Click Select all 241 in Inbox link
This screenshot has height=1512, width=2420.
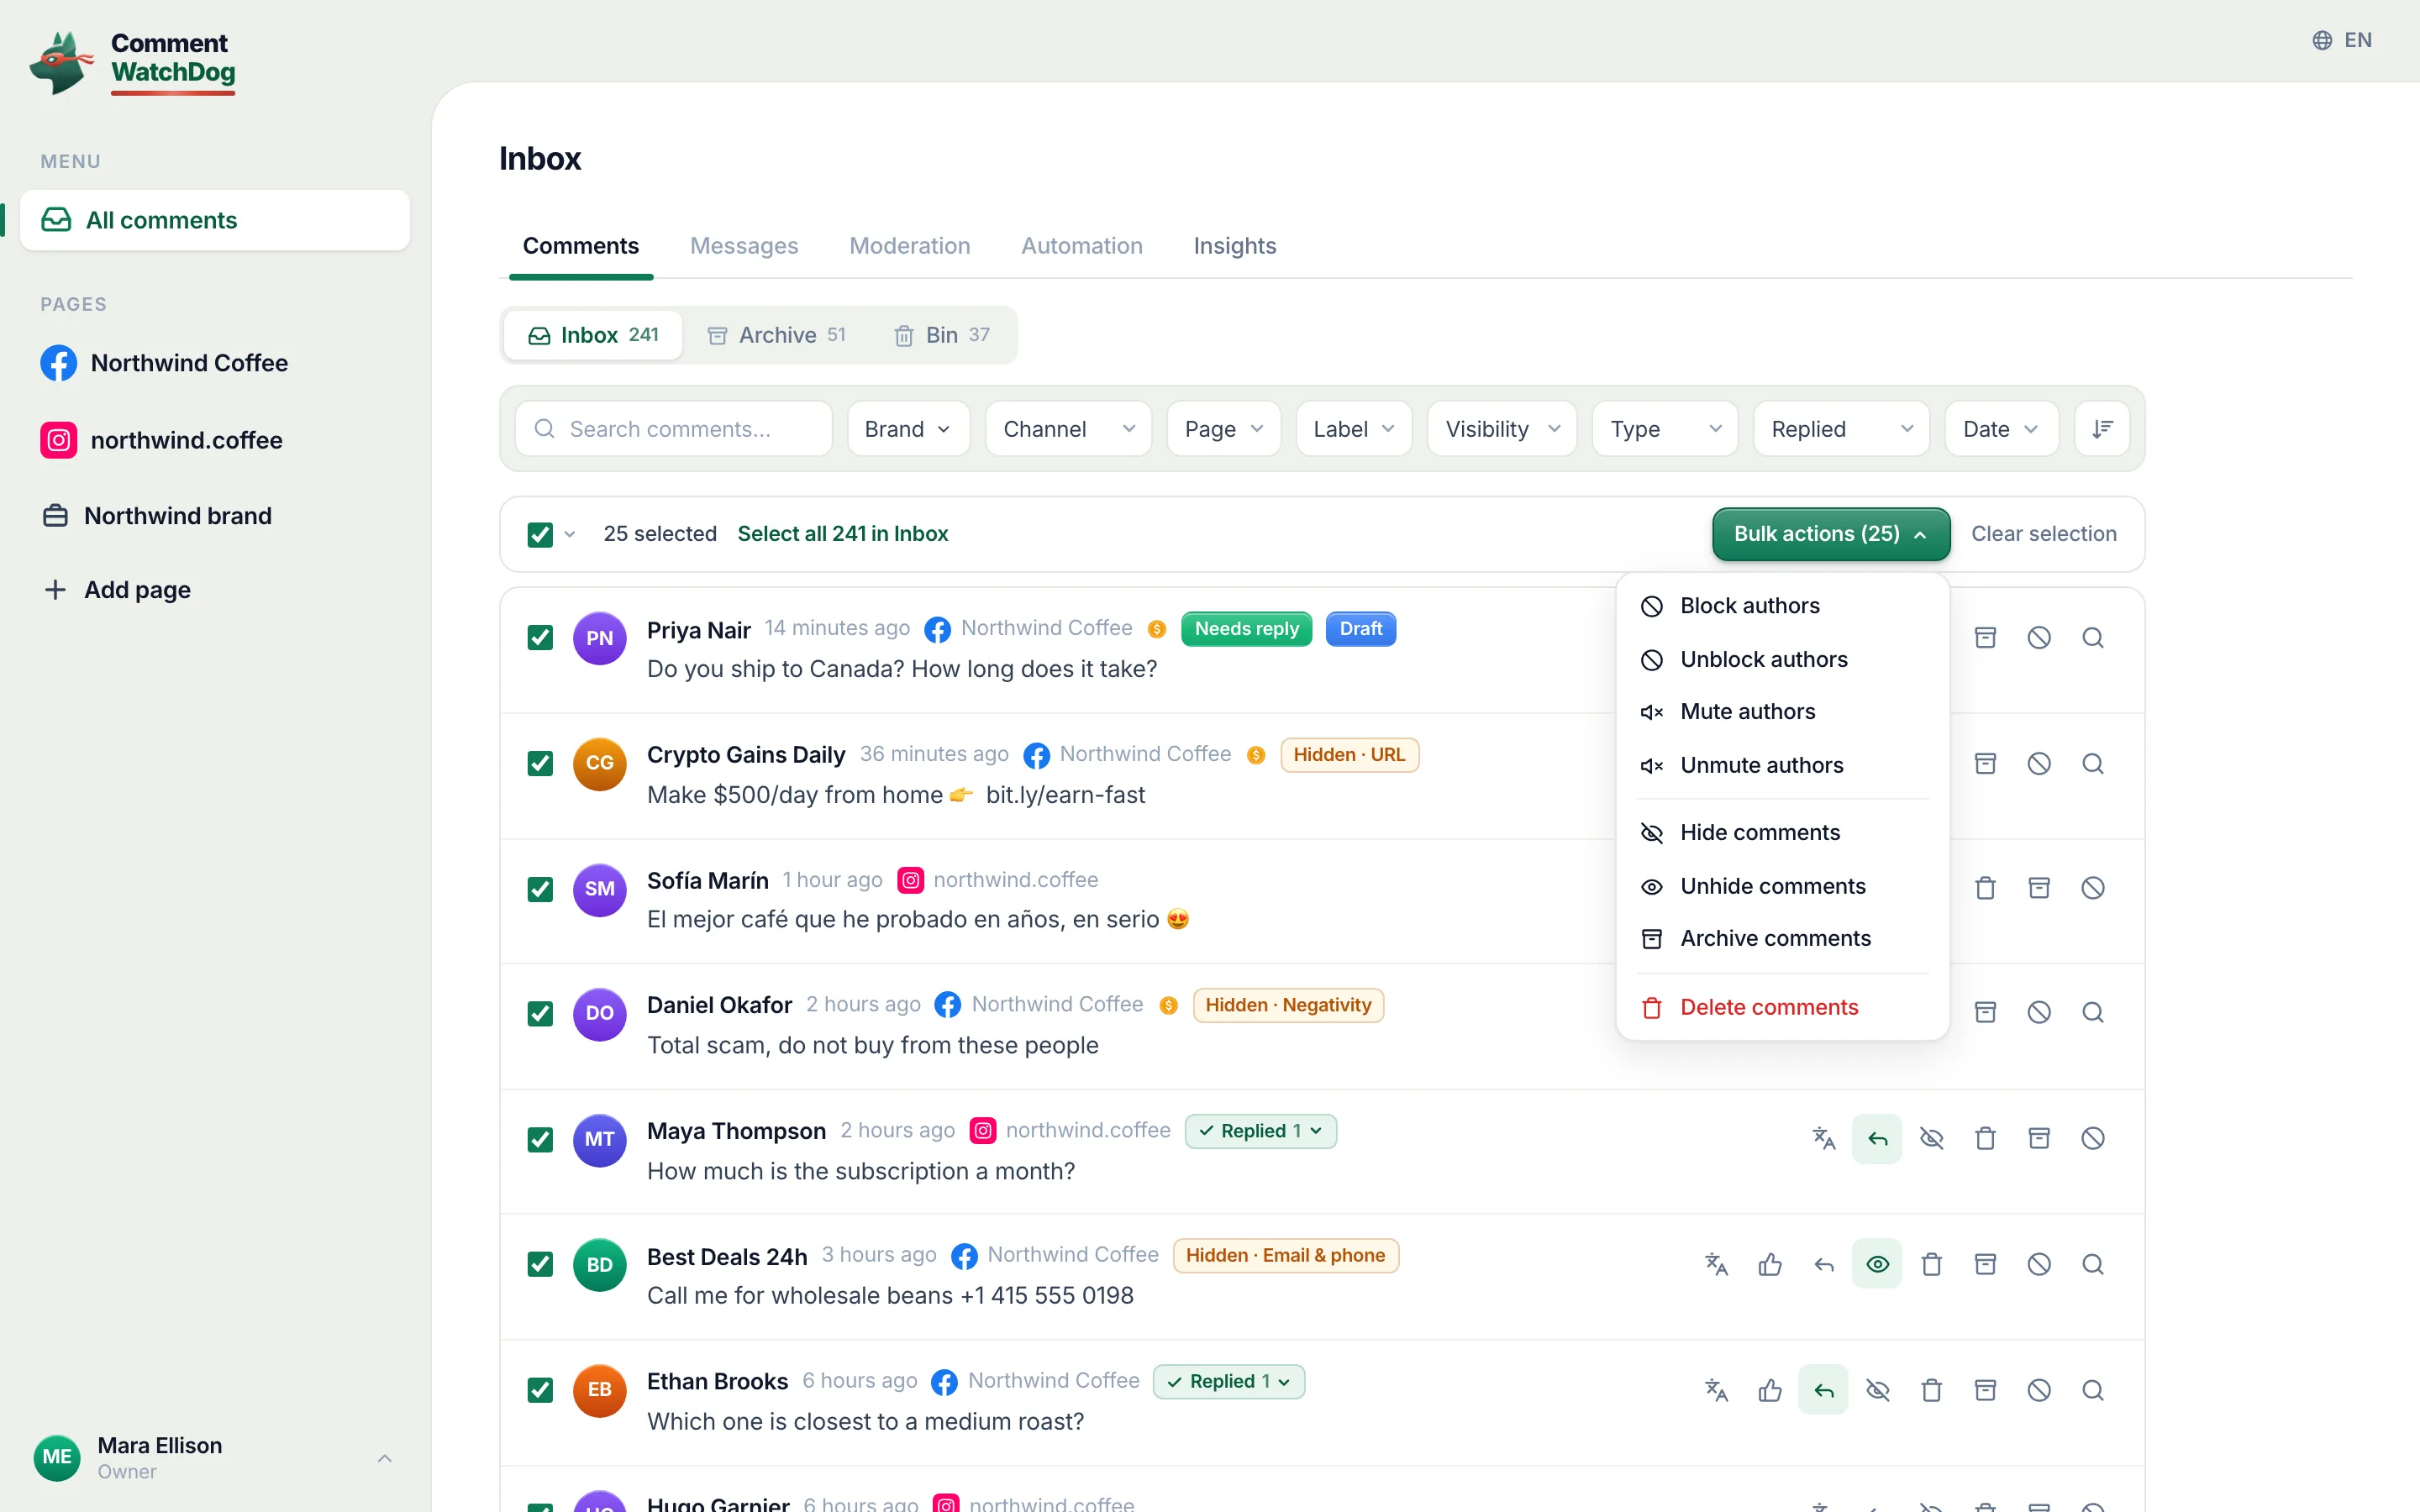[x=842, y=534]
